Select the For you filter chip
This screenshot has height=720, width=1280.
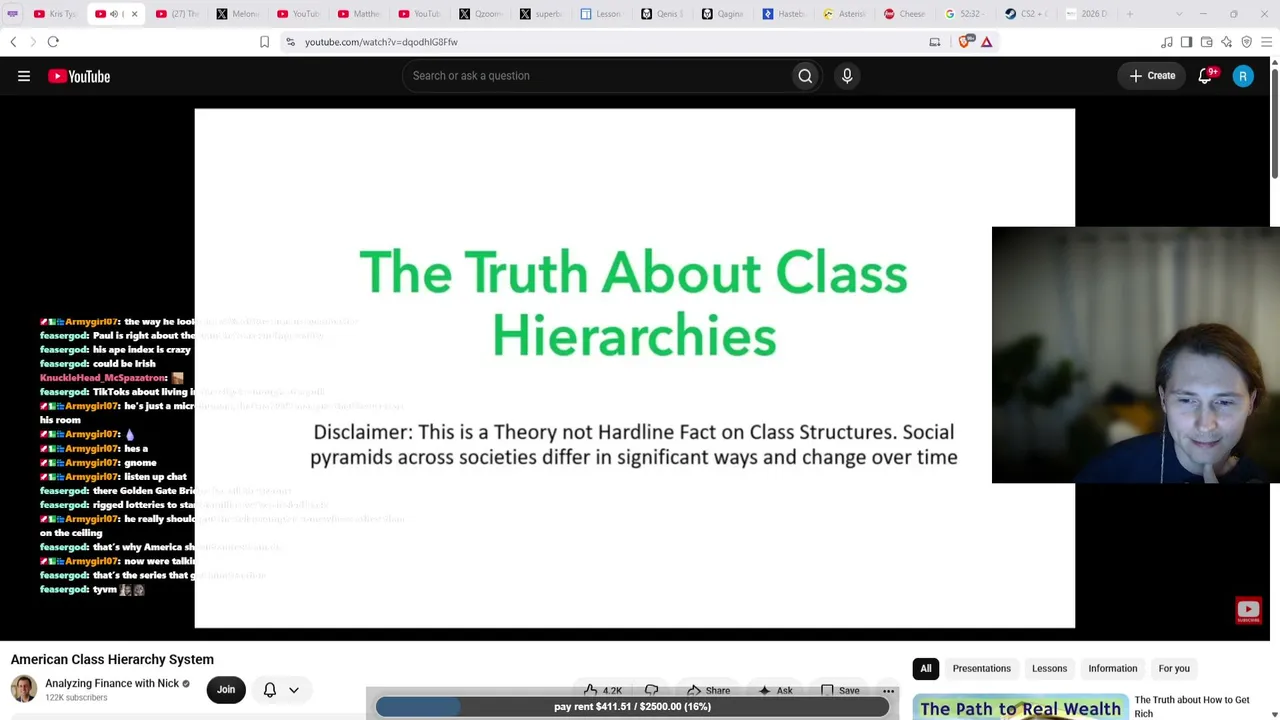coord(1174,669)
